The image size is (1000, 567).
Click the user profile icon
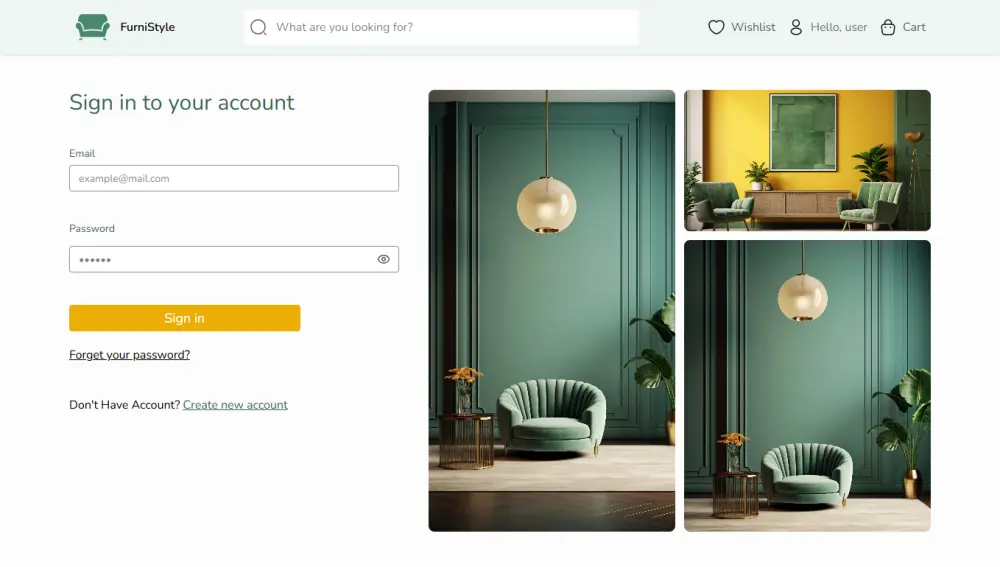coord(796,27)
